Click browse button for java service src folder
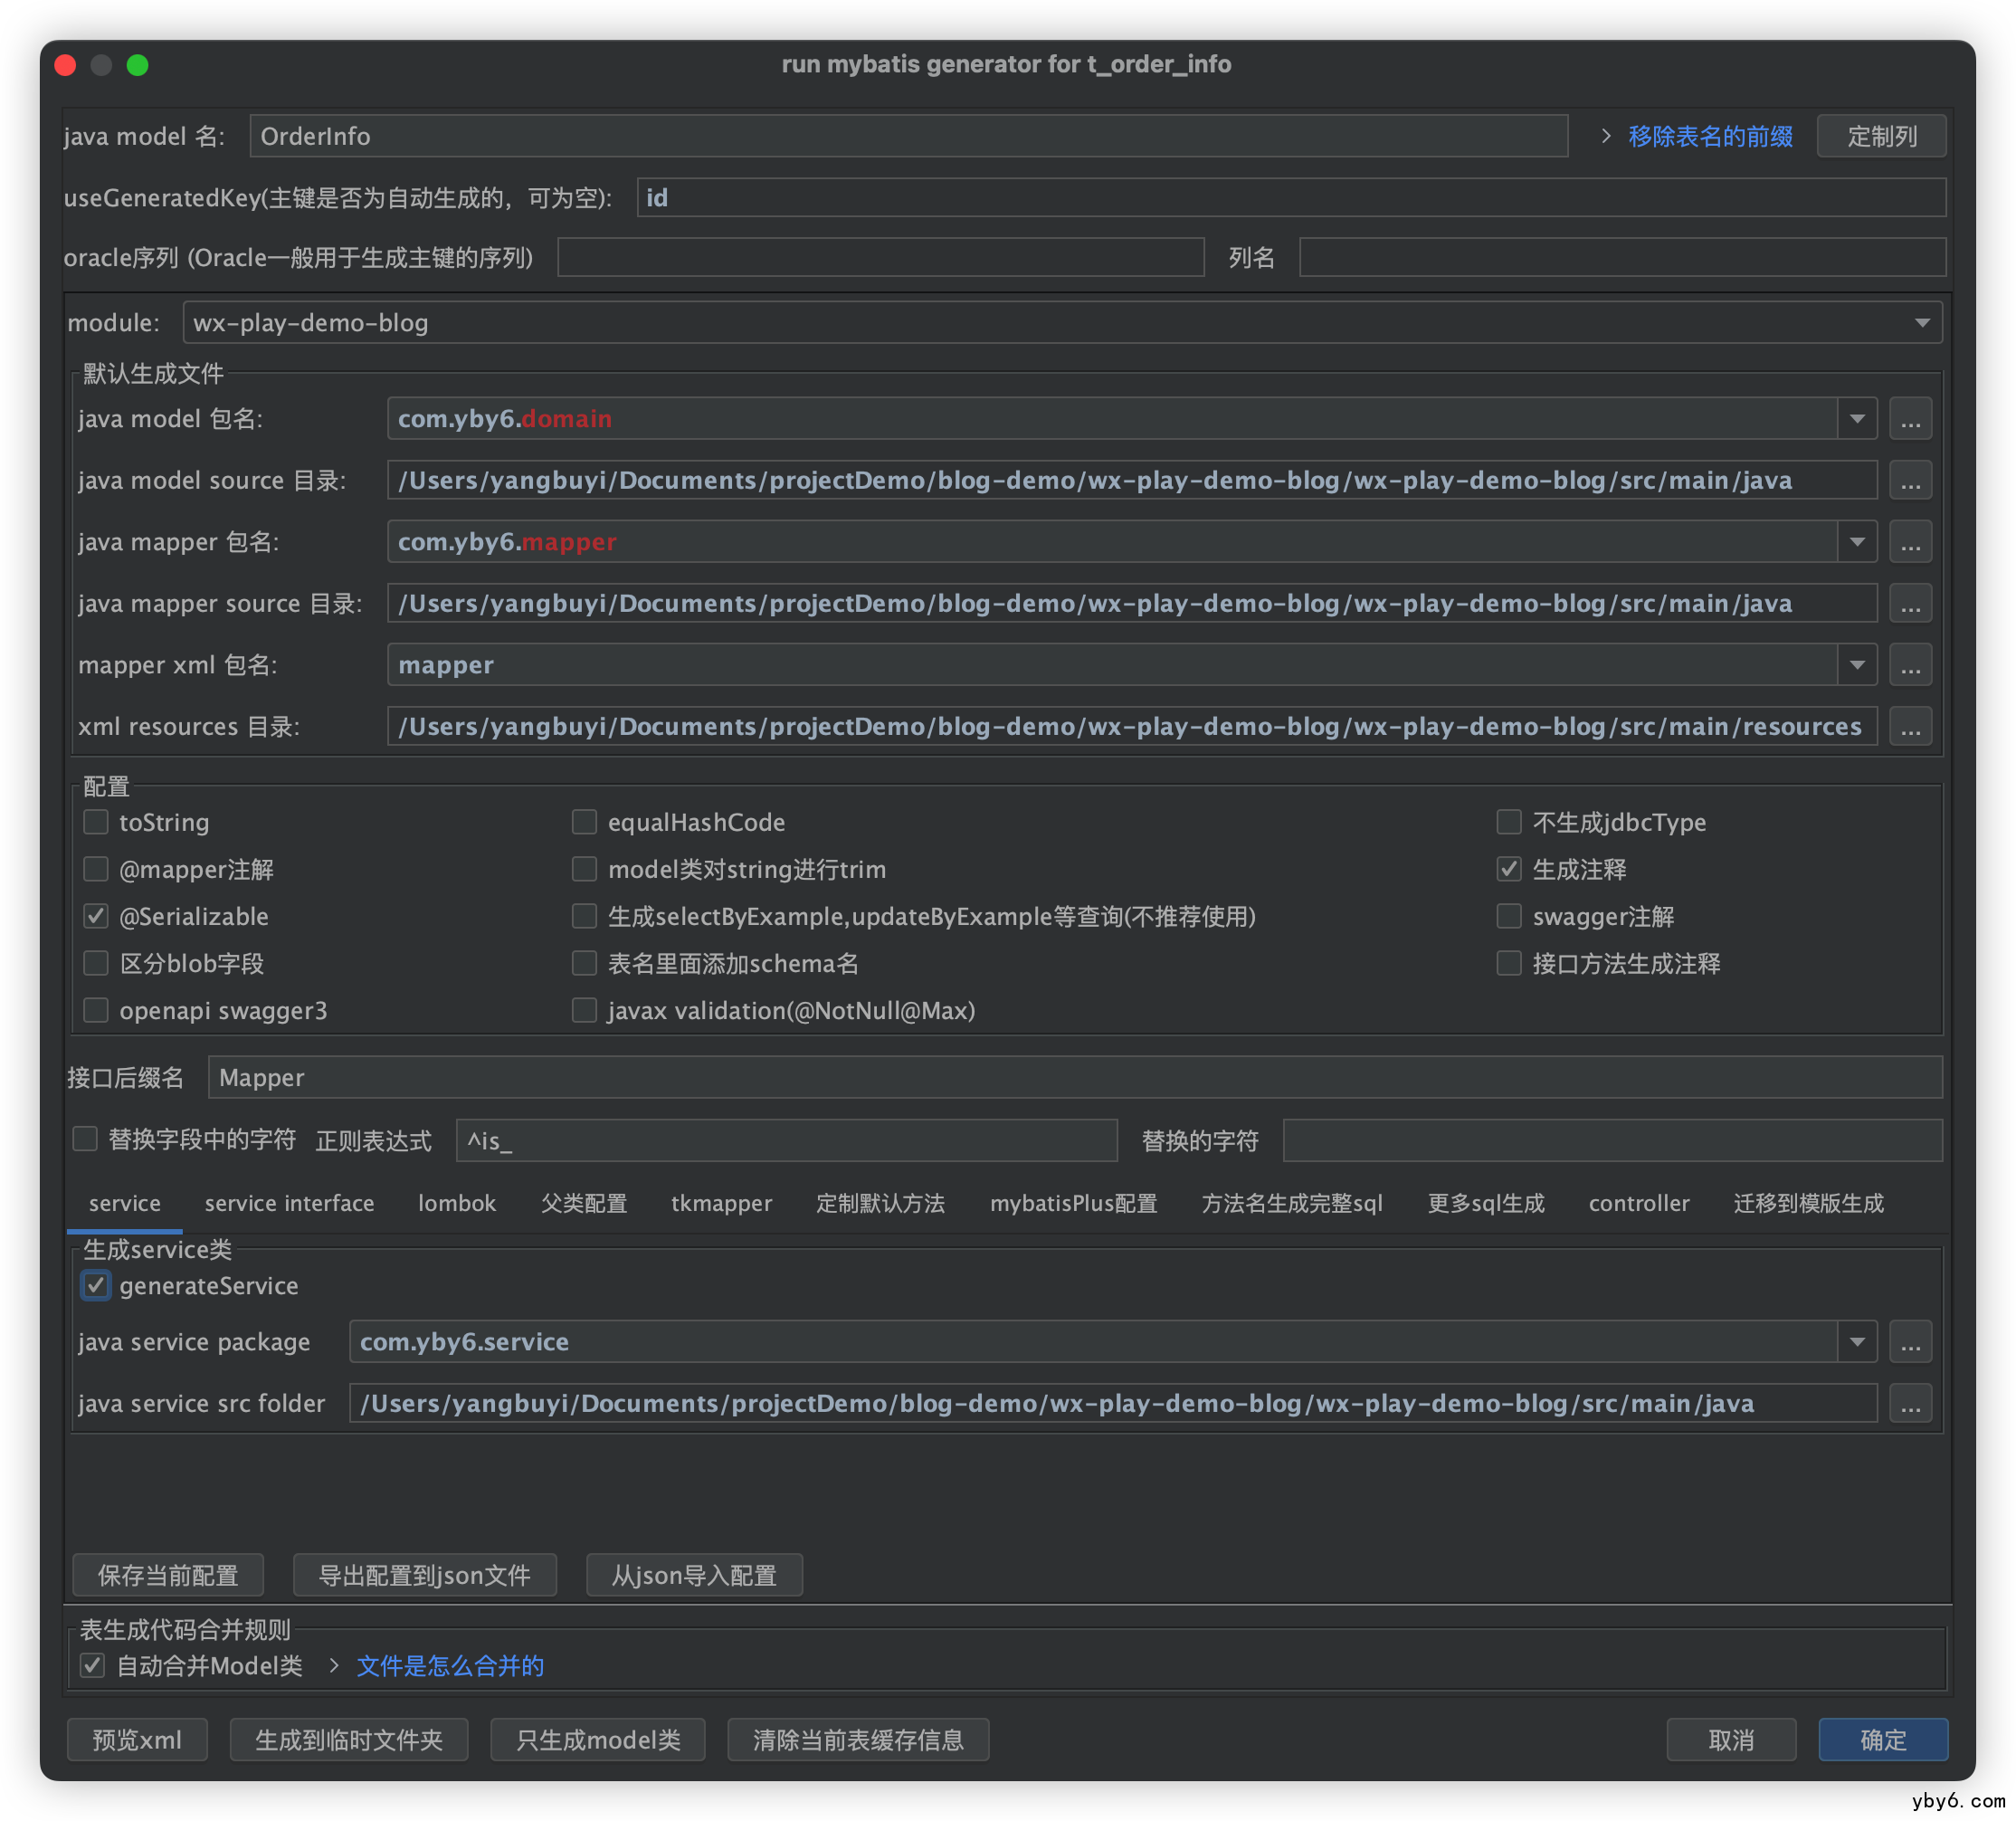 click(1909, 1404)
